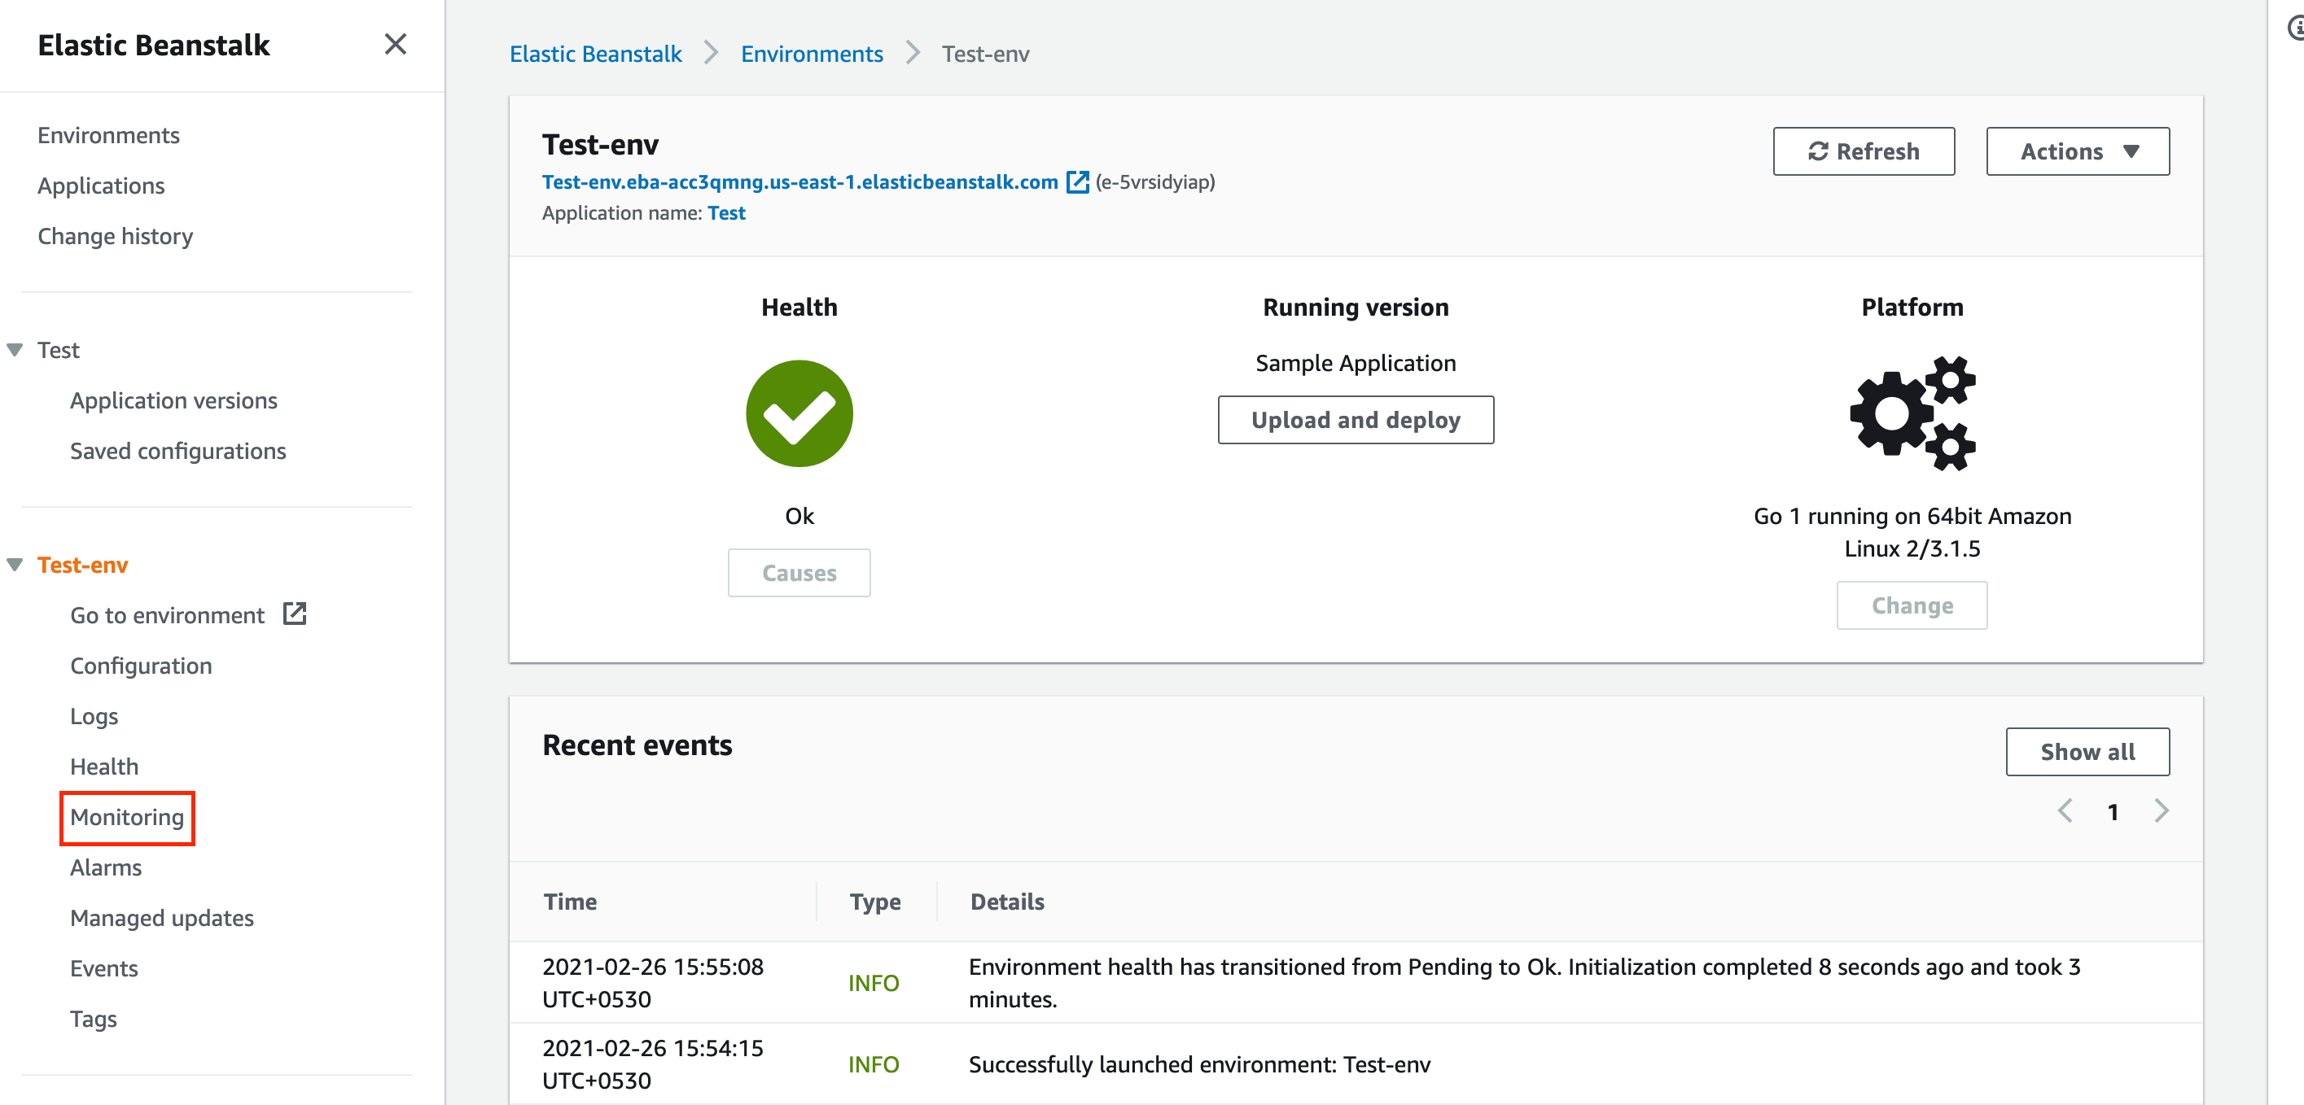Click external link icon next to environment URL
Image resolution: width=2304 pixels, height=1105 pixels.
pos(1077,182)
